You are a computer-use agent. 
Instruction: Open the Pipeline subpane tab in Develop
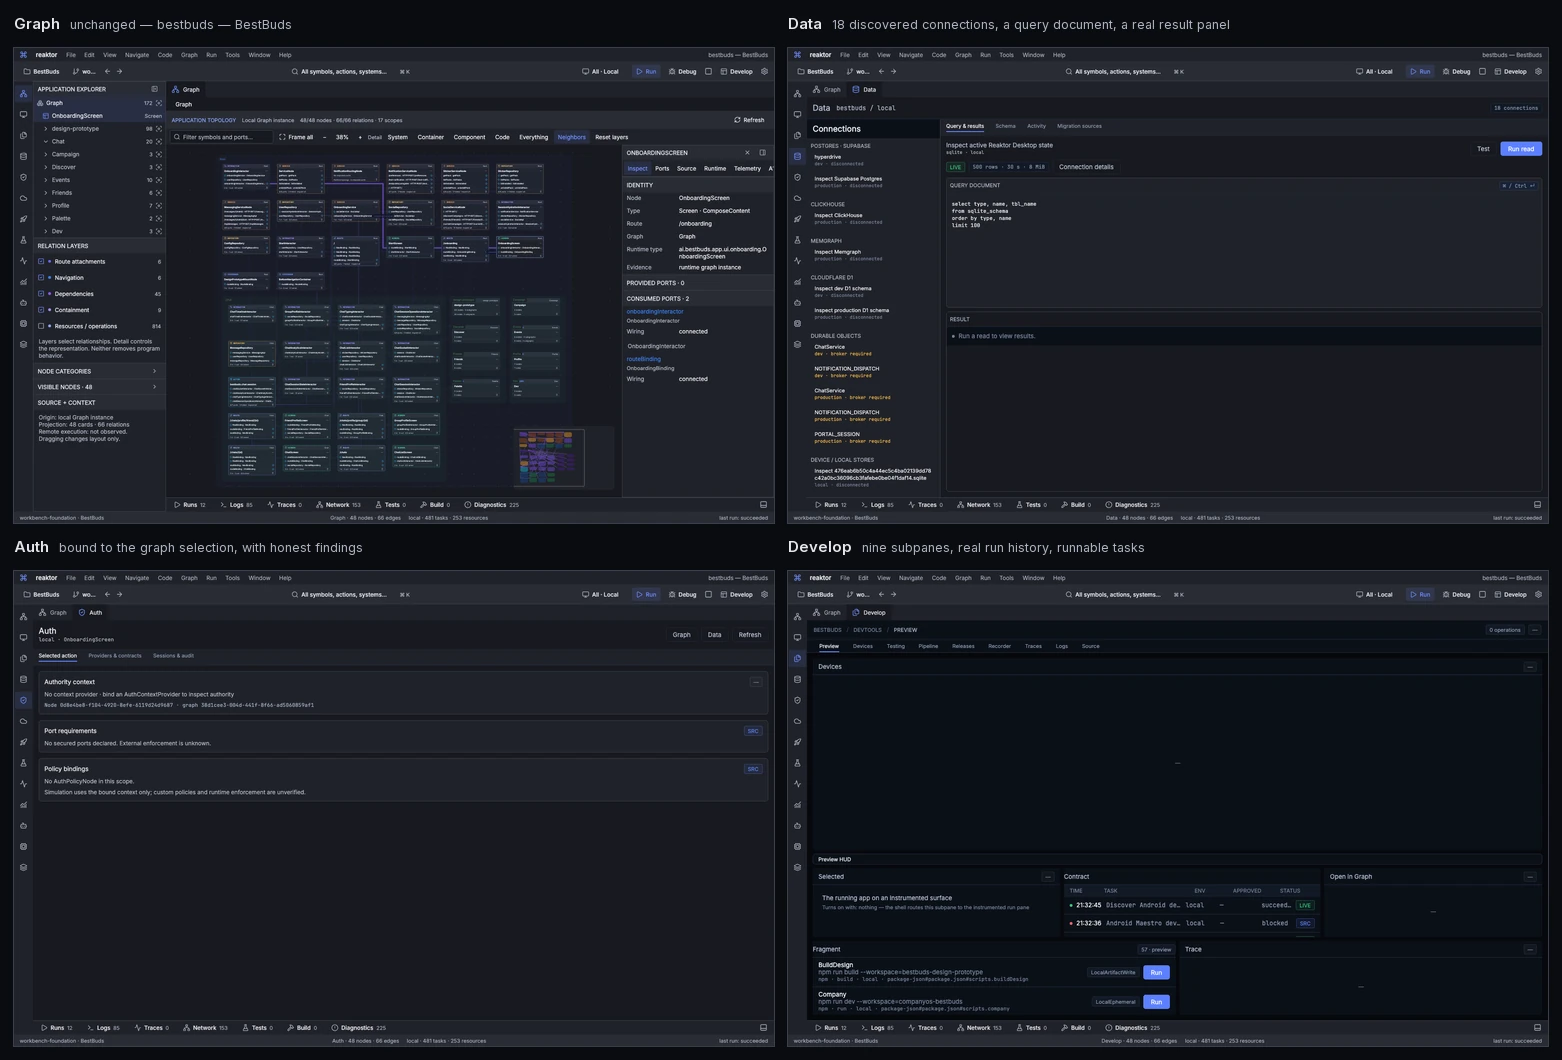coord(928,646)
